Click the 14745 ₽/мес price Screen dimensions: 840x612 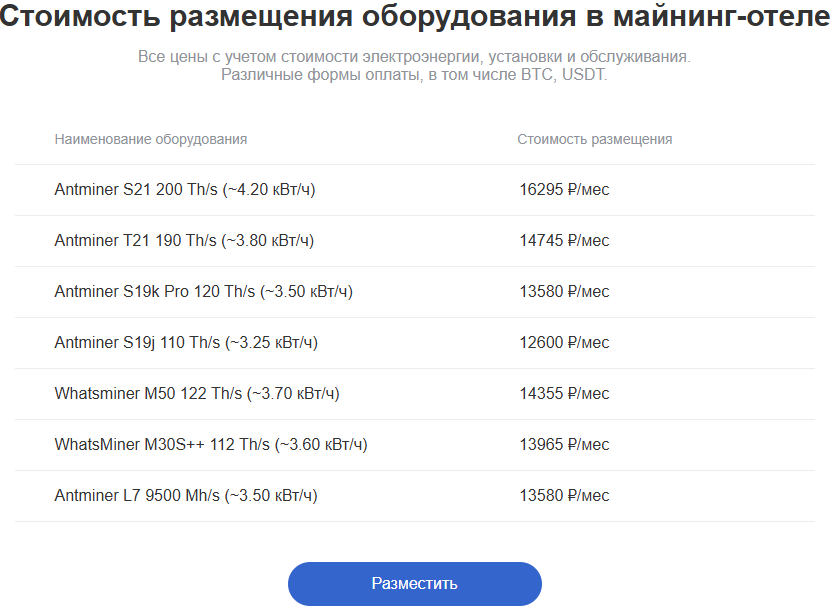(564, 241)
